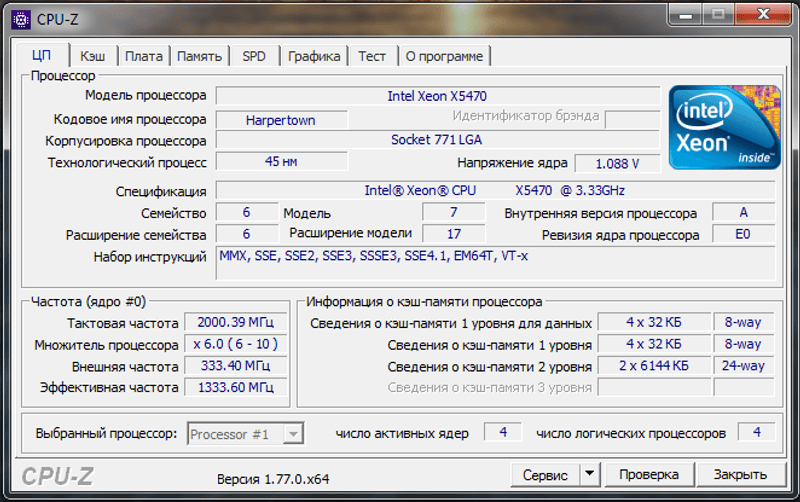Select the Память tab
The height and width of the screenshot is (502, 800).
point(199,56)
